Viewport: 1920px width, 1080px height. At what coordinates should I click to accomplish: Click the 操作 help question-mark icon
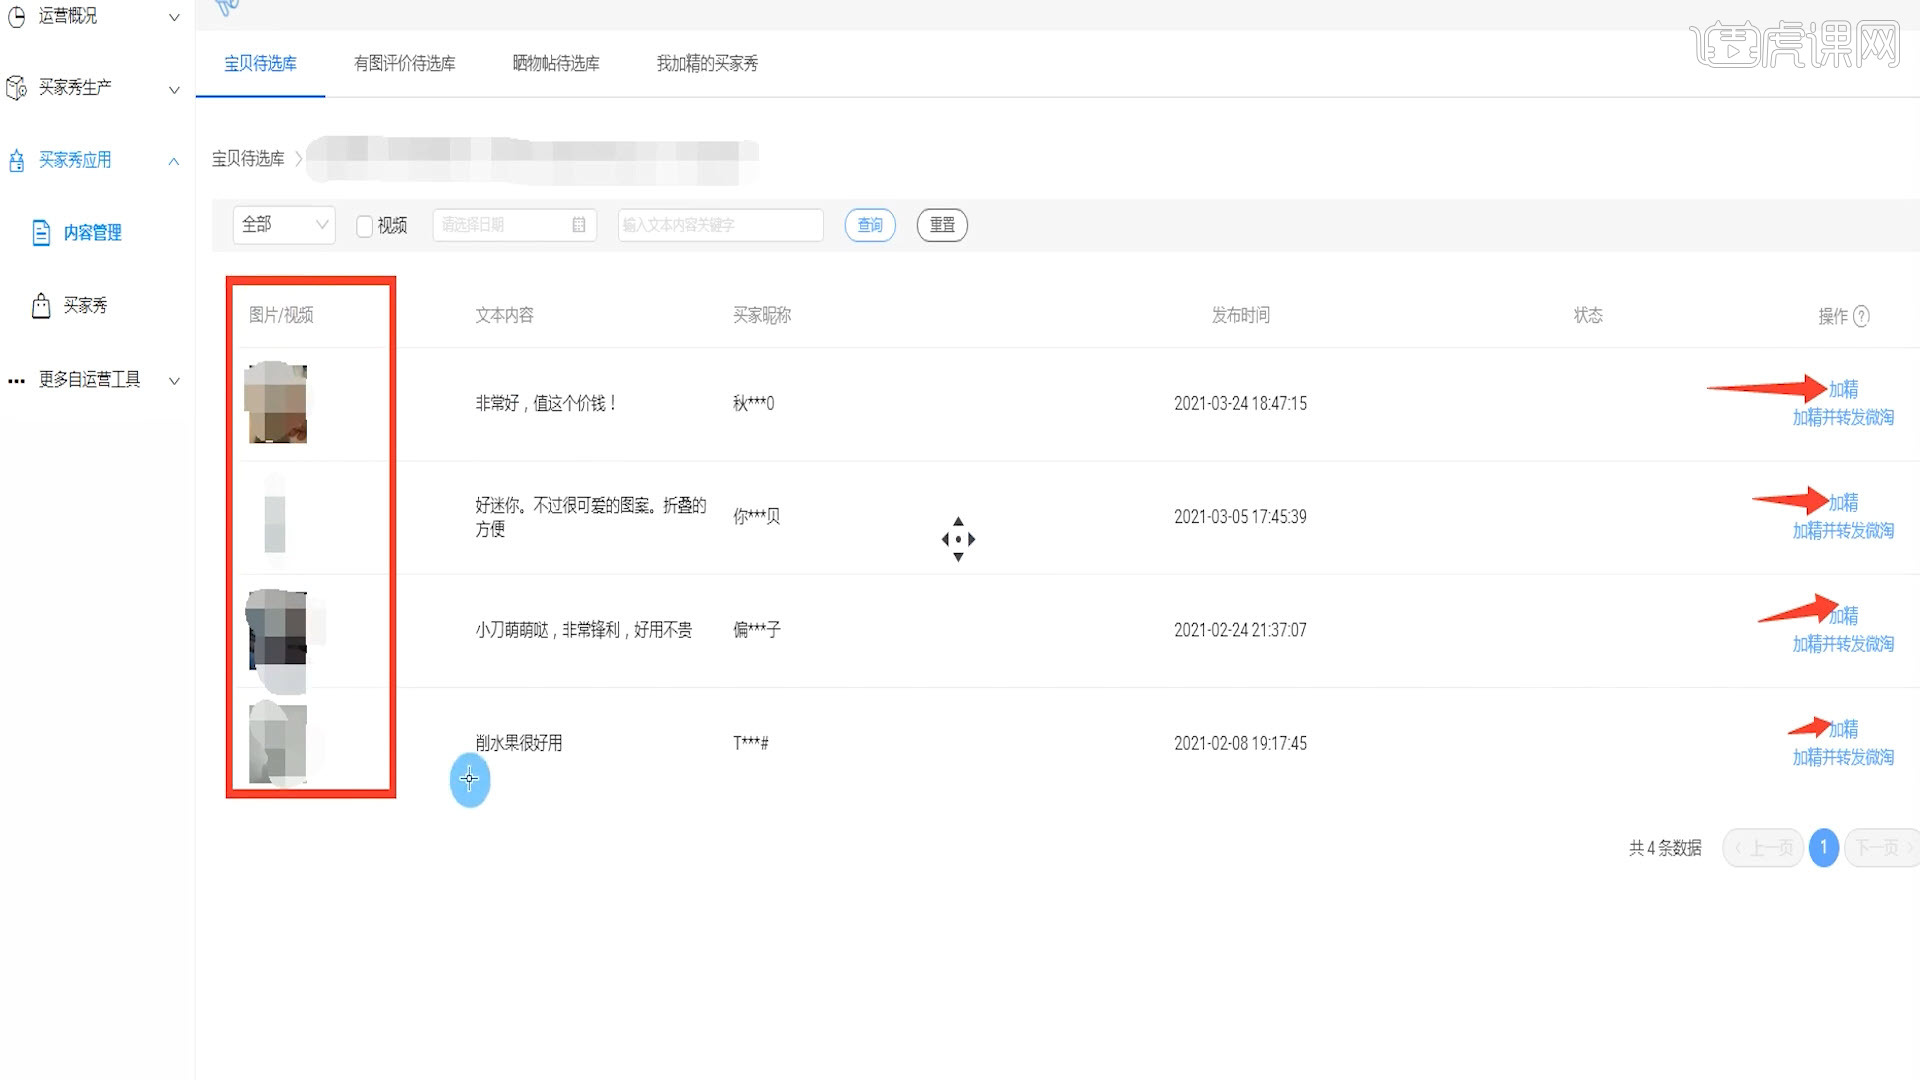tap(1861, 316)
